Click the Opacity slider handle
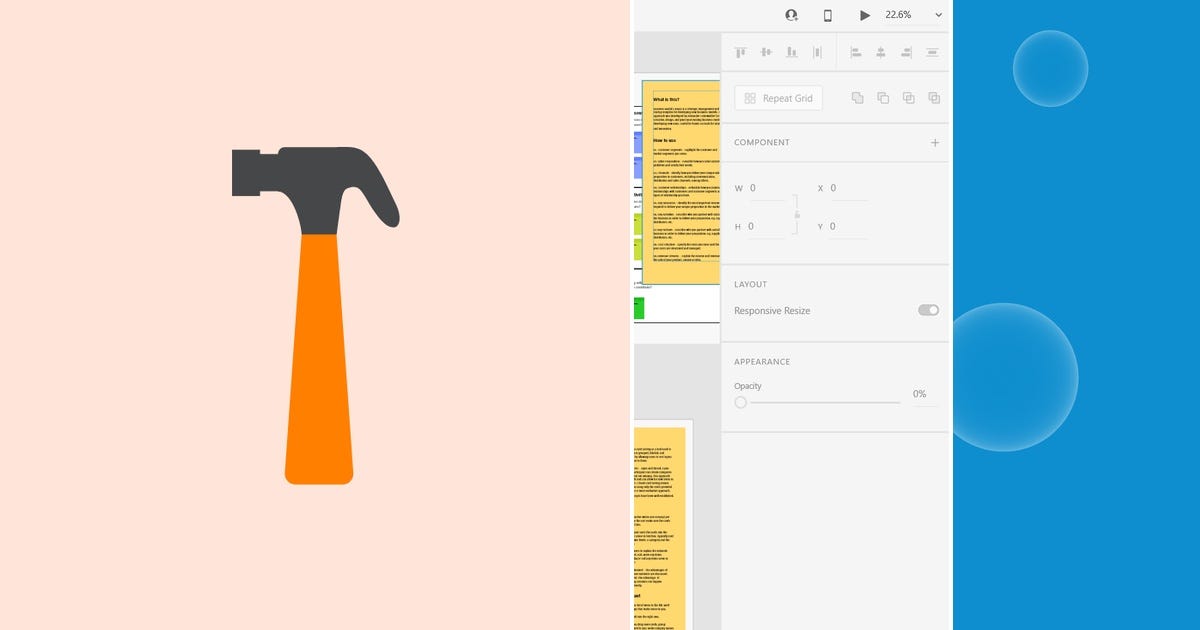This screenshot has width=1200, height=630. tap(740, 402)
